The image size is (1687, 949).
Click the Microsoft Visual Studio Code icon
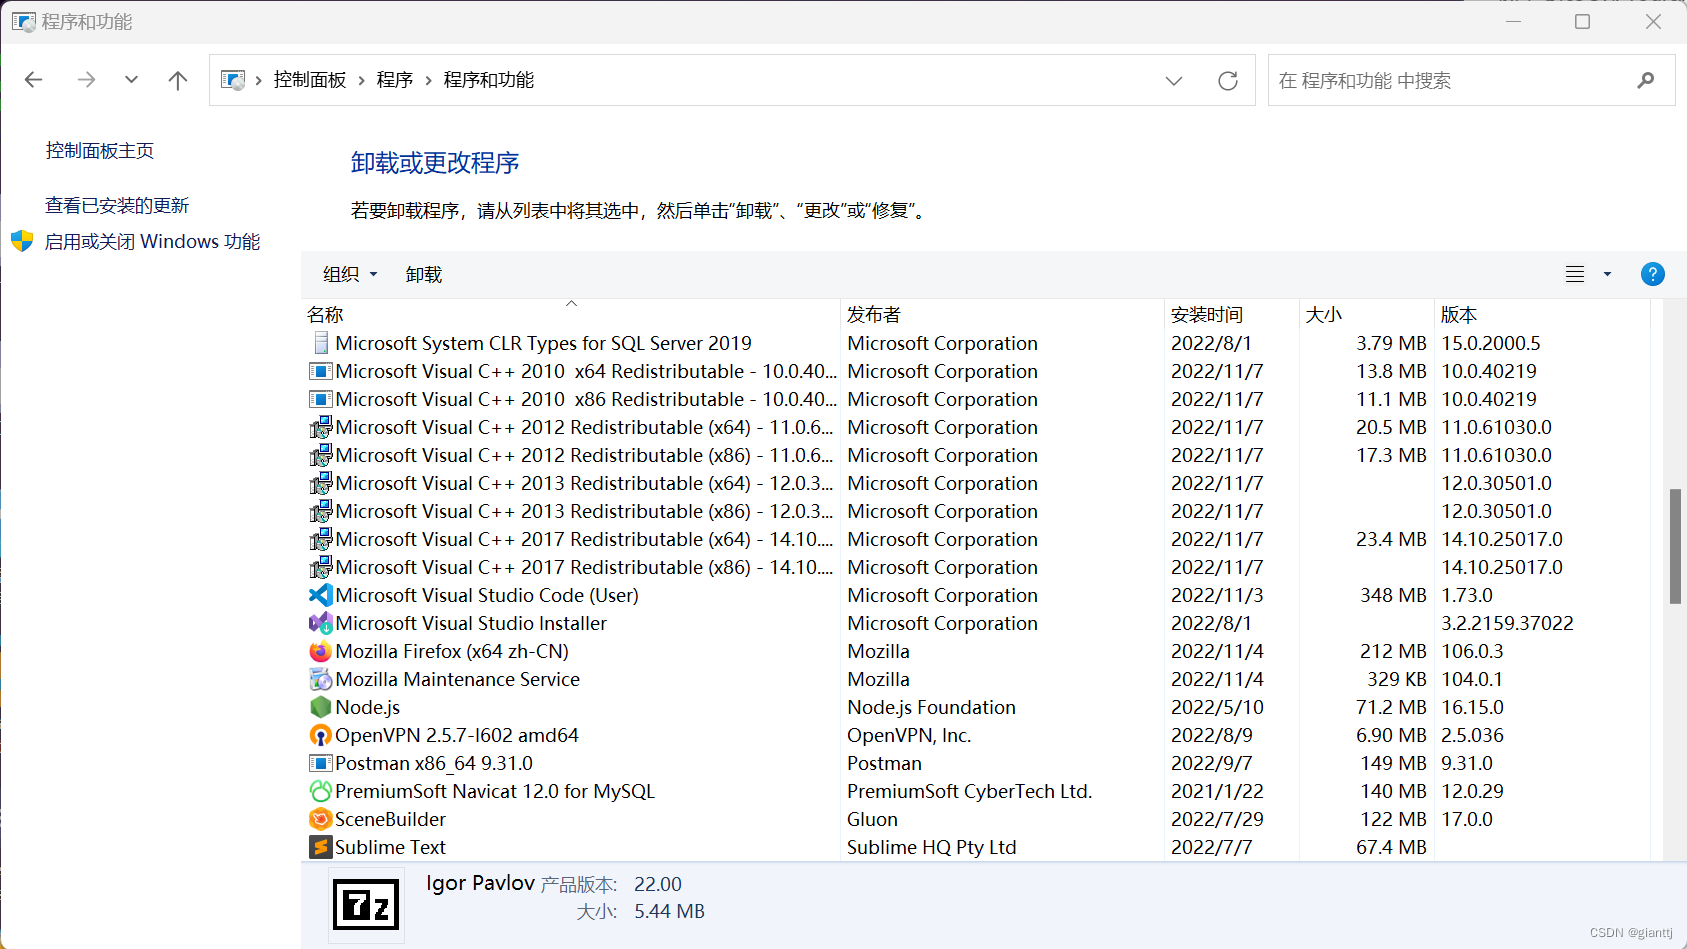click(319, 595)
